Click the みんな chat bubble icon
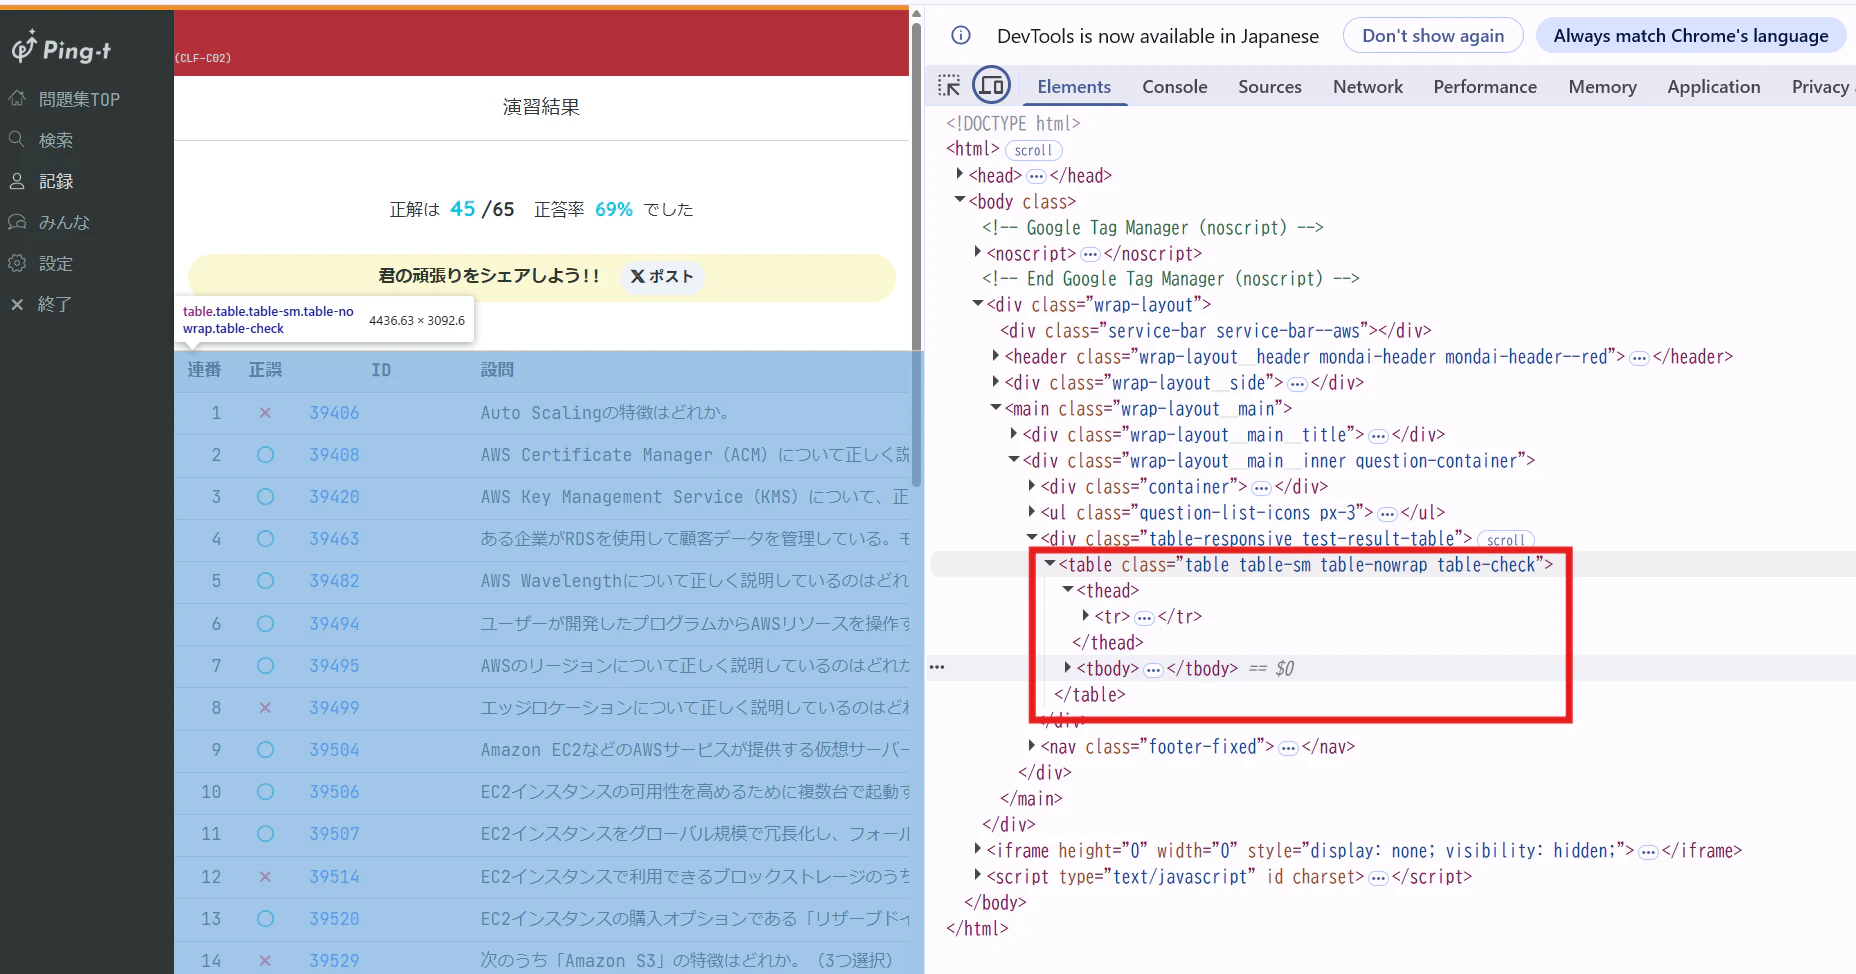This screenshot has width=1856, height=974. (17, 222)
